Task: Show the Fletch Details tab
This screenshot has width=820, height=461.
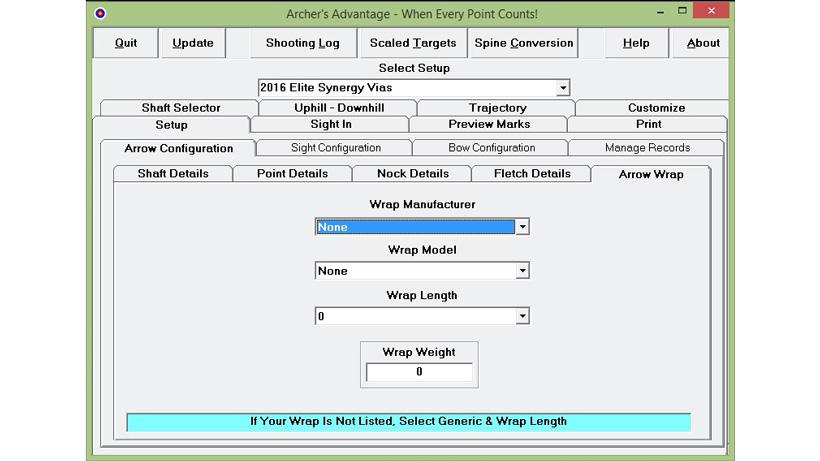Action: pos(532,174)
